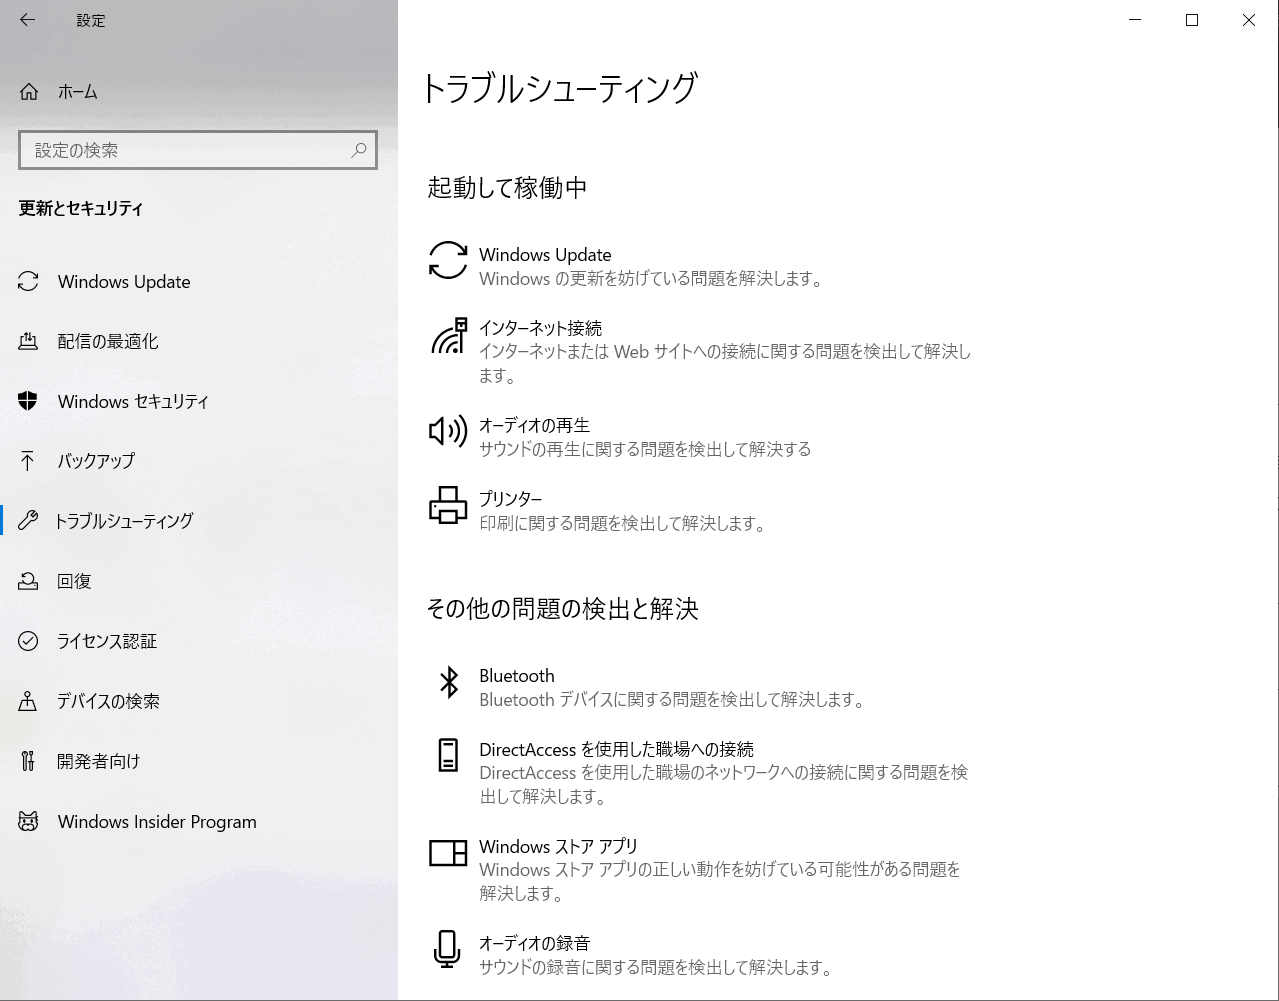Click the Windows ストア アプリ icon
The image size is (1279, 1001).
click(448, 852)
